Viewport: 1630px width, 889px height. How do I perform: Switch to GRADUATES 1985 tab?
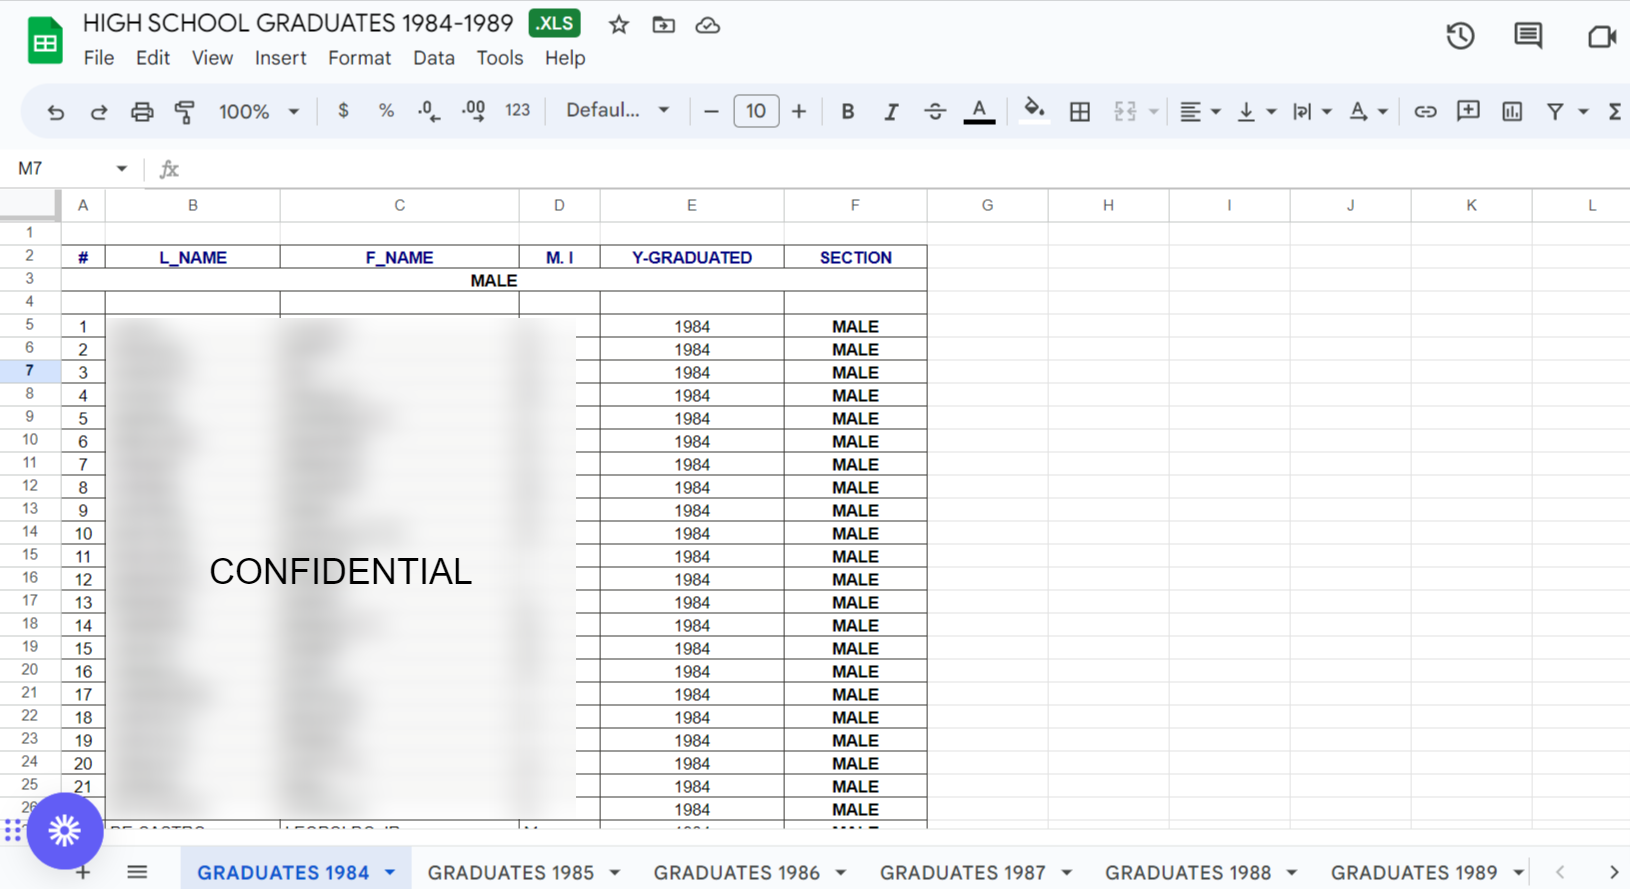coord(511,873)
